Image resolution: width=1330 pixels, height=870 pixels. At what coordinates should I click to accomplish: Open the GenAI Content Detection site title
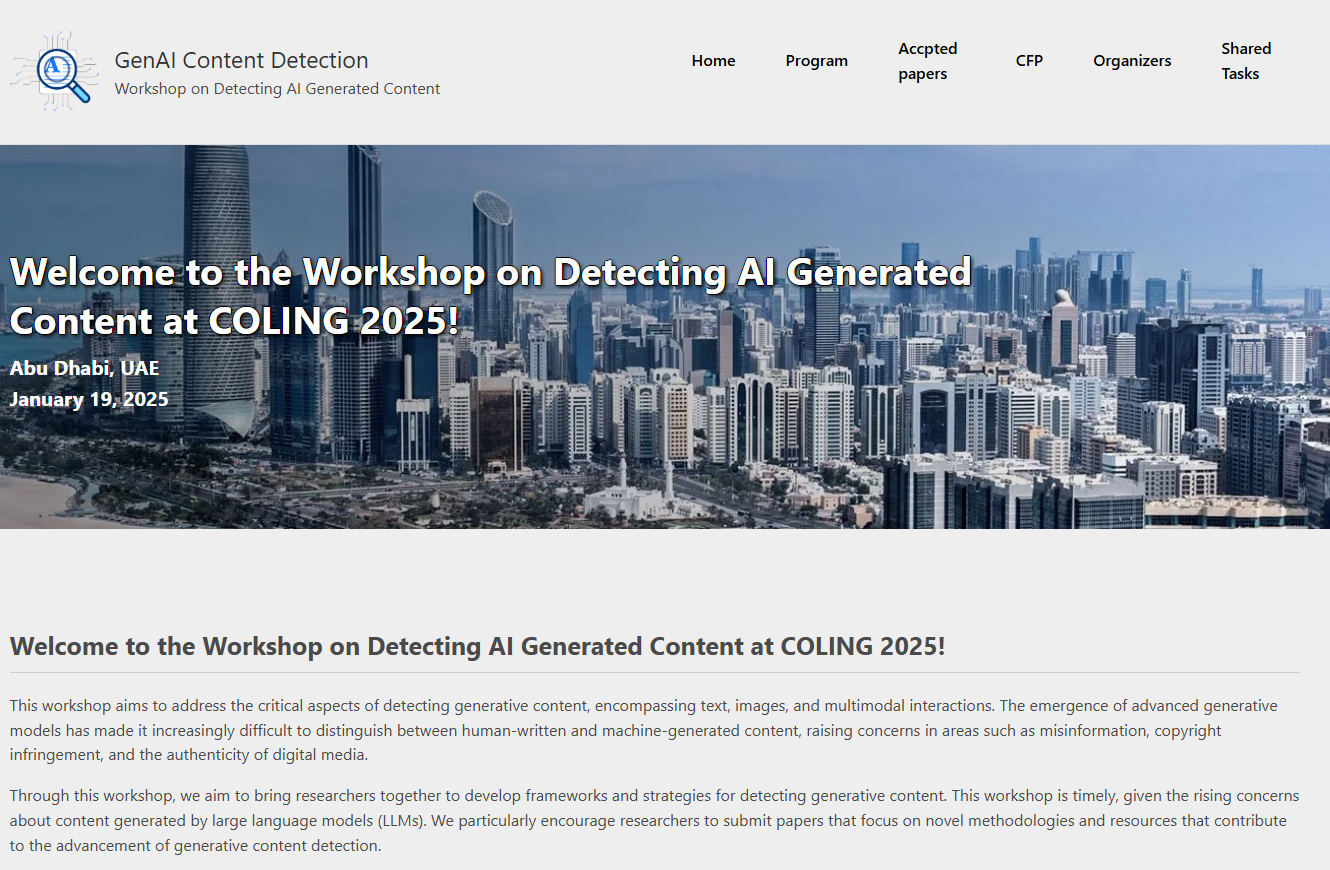click(241, 60)
